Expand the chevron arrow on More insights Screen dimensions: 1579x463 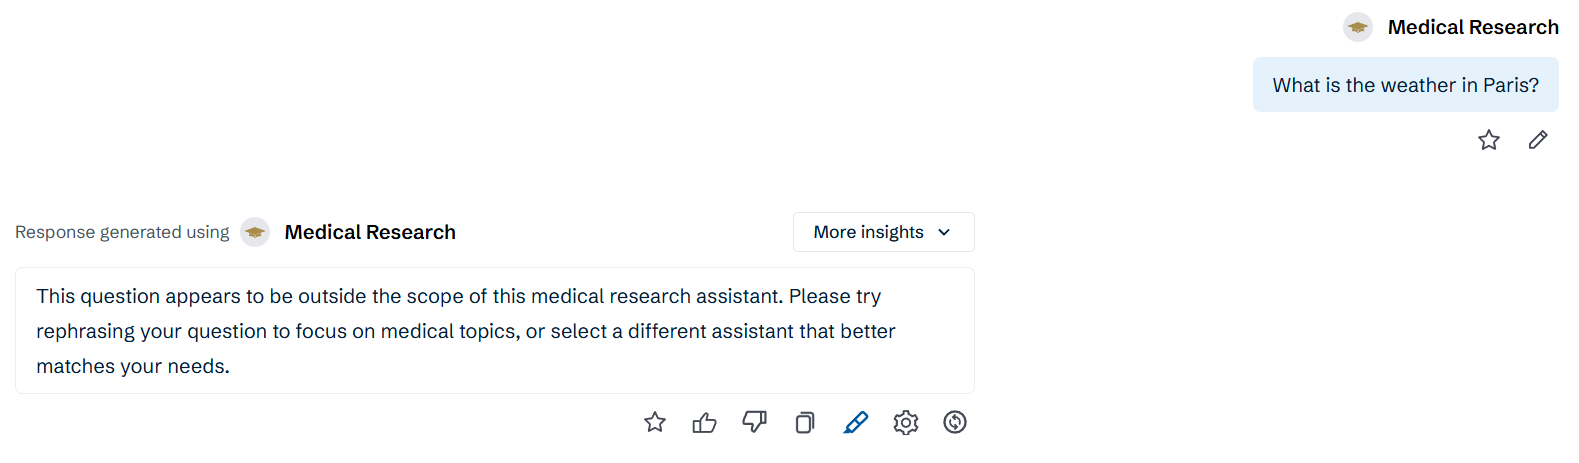(x=944, y=232)
